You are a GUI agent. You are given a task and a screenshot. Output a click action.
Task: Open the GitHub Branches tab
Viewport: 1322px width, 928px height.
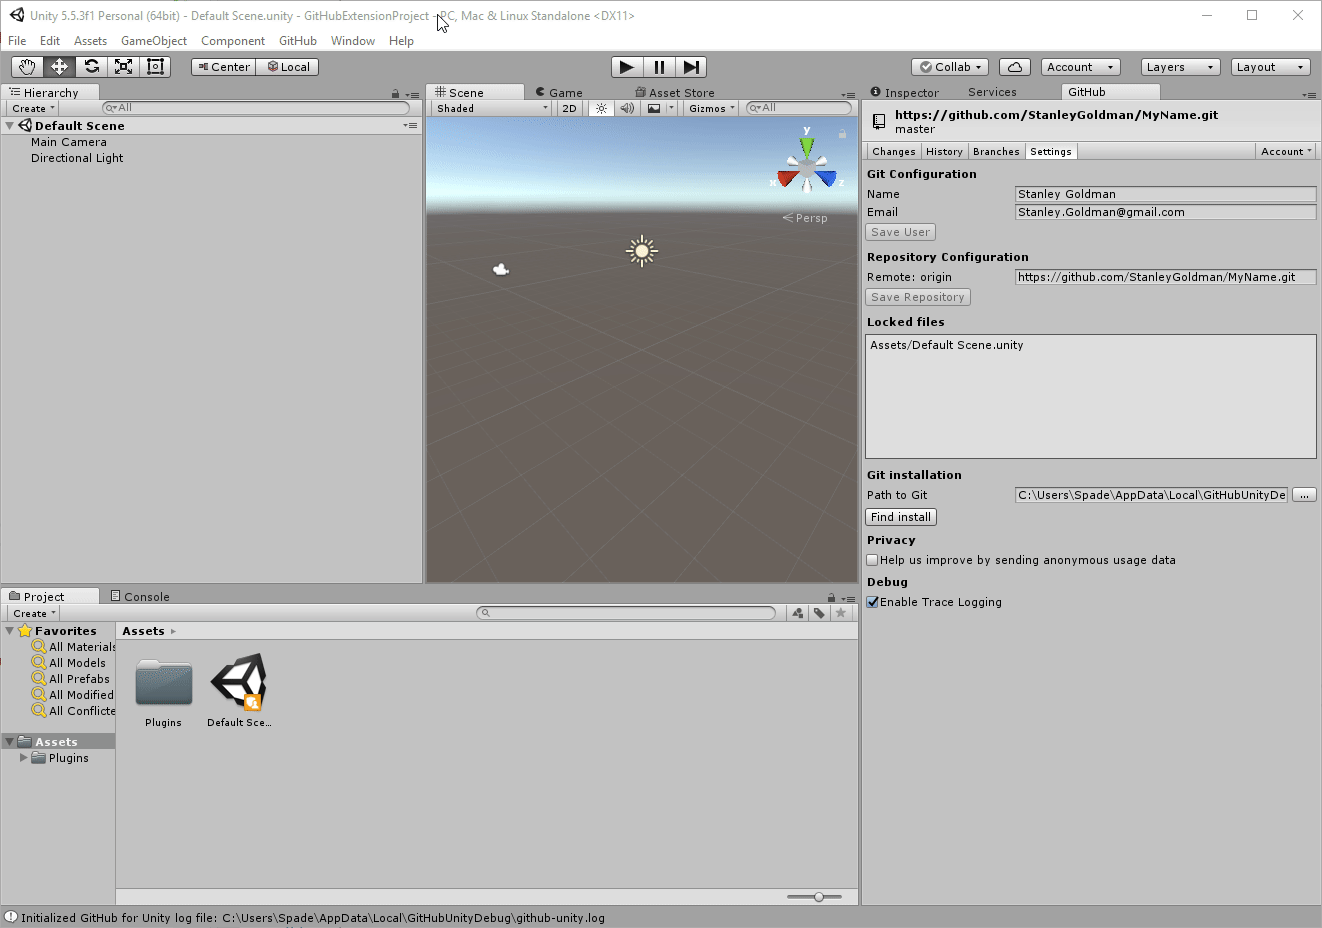coord(996,151)
